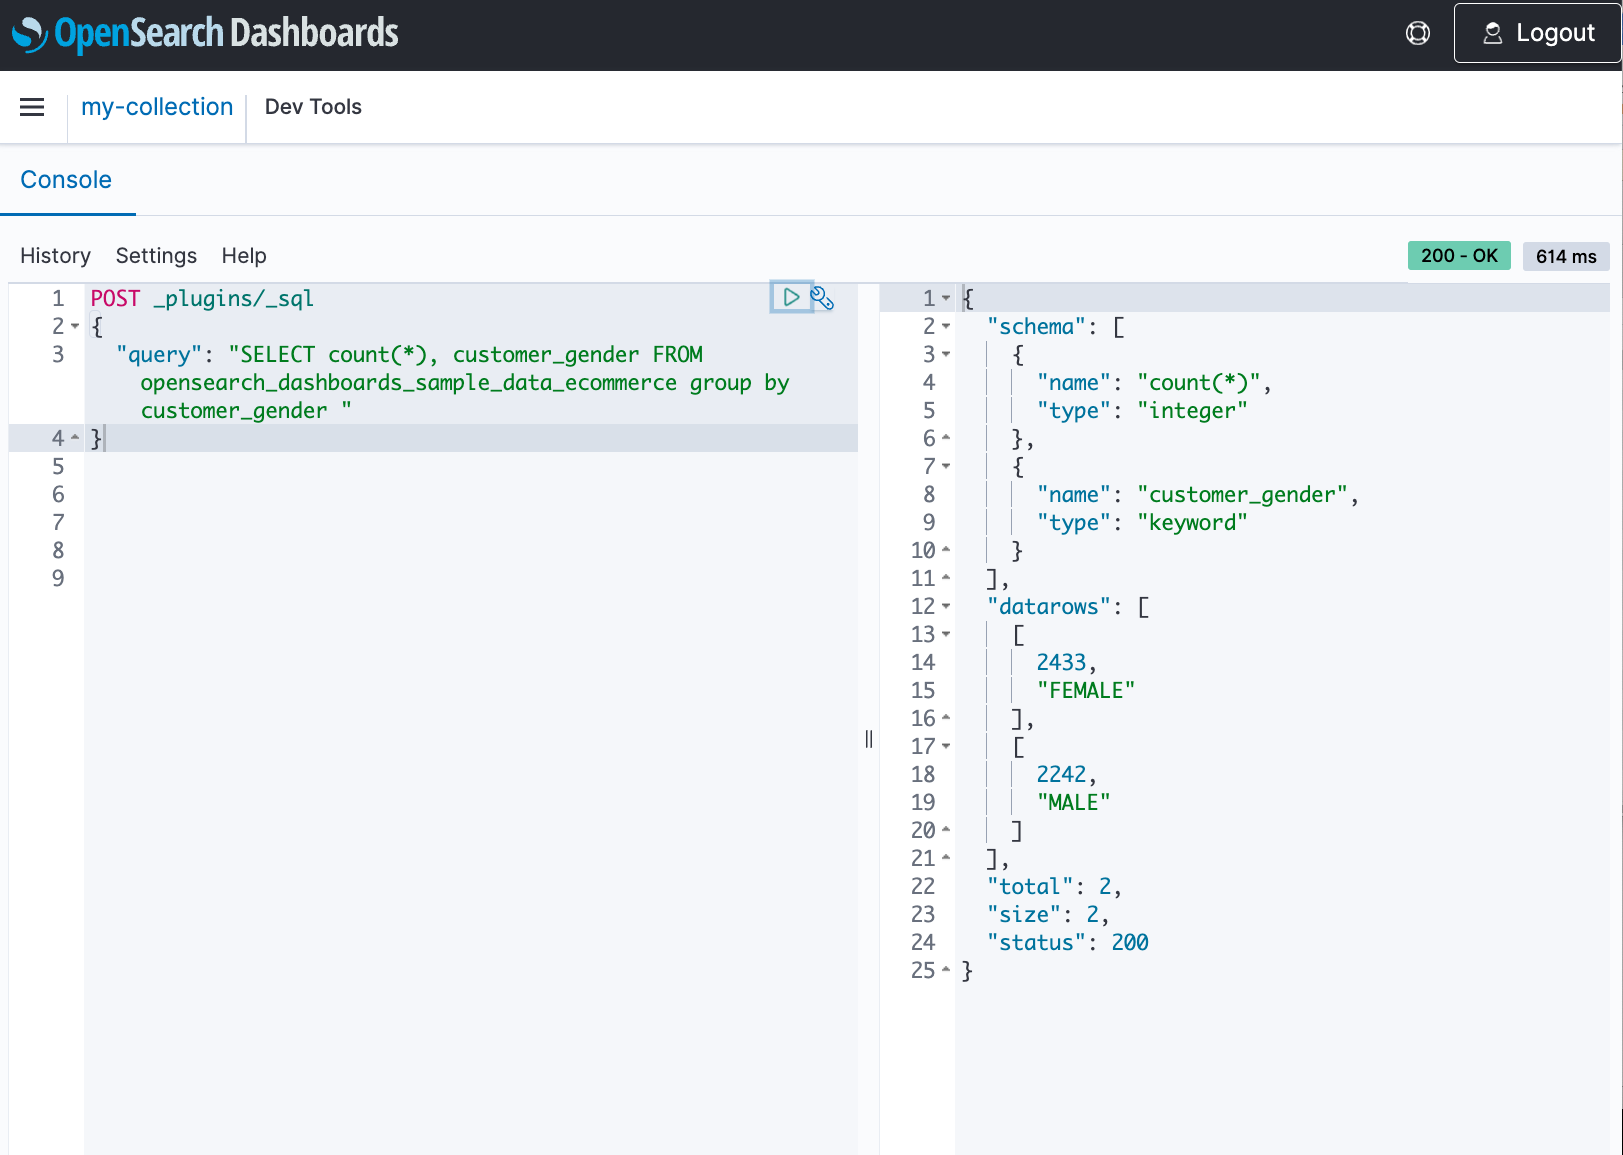Click the help lifebuoy icon in header
Viewport: 1623px width, 1155px height.
[x=1417, y=33]
